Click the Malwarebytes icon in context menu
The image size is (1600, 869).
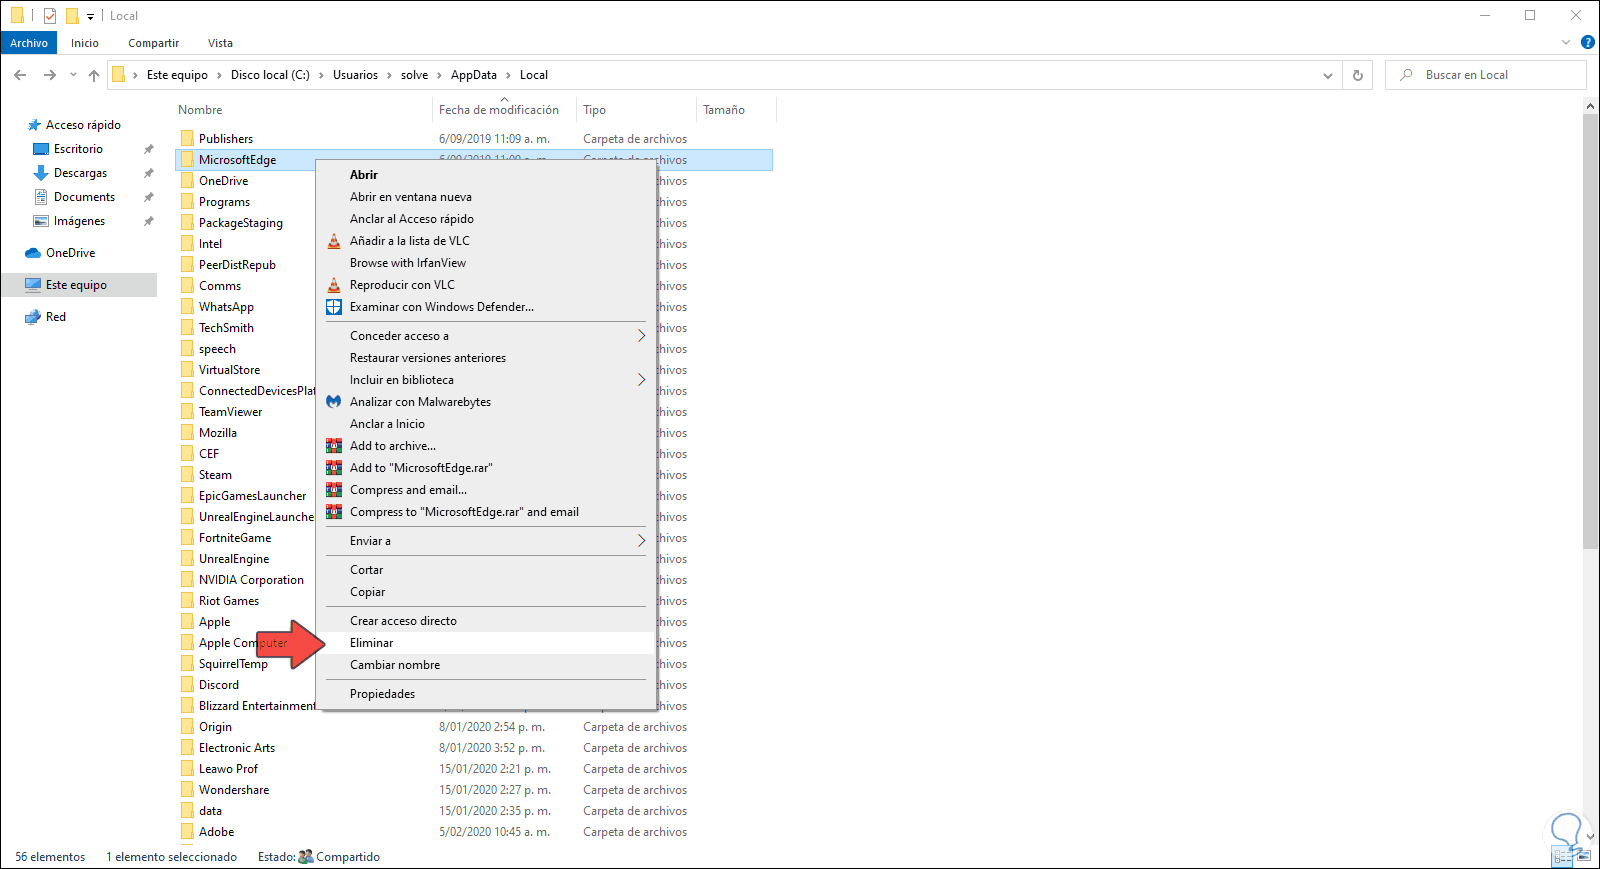tap(334, 402)
